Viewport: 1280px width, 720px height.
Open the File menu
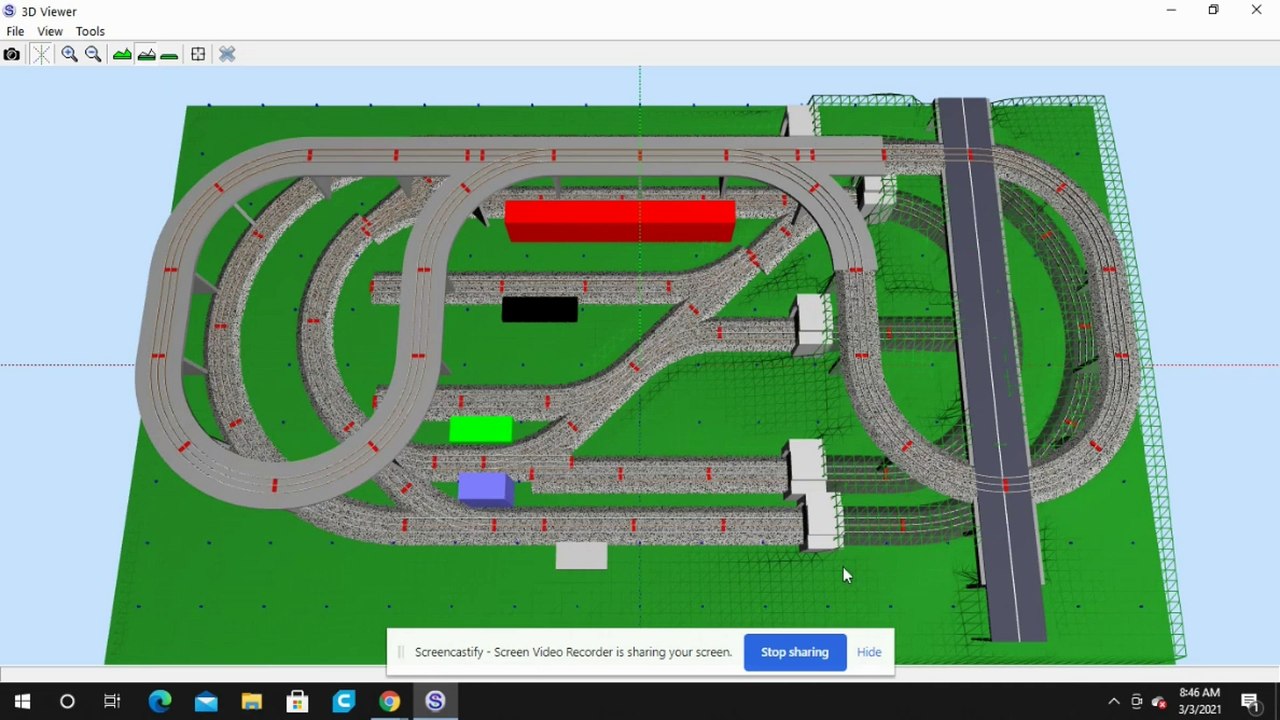tap(15, 31)
